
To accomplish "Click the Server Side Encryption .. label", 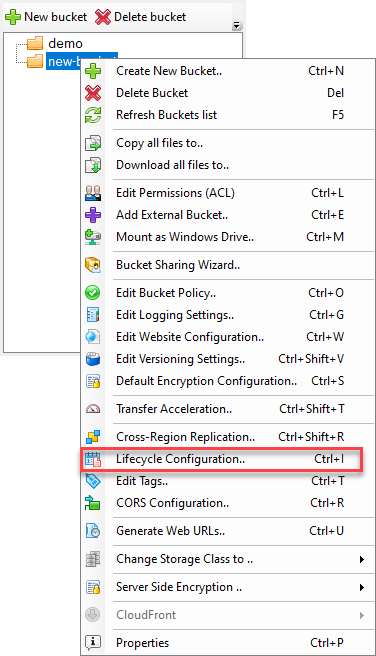I will [179, 587].
